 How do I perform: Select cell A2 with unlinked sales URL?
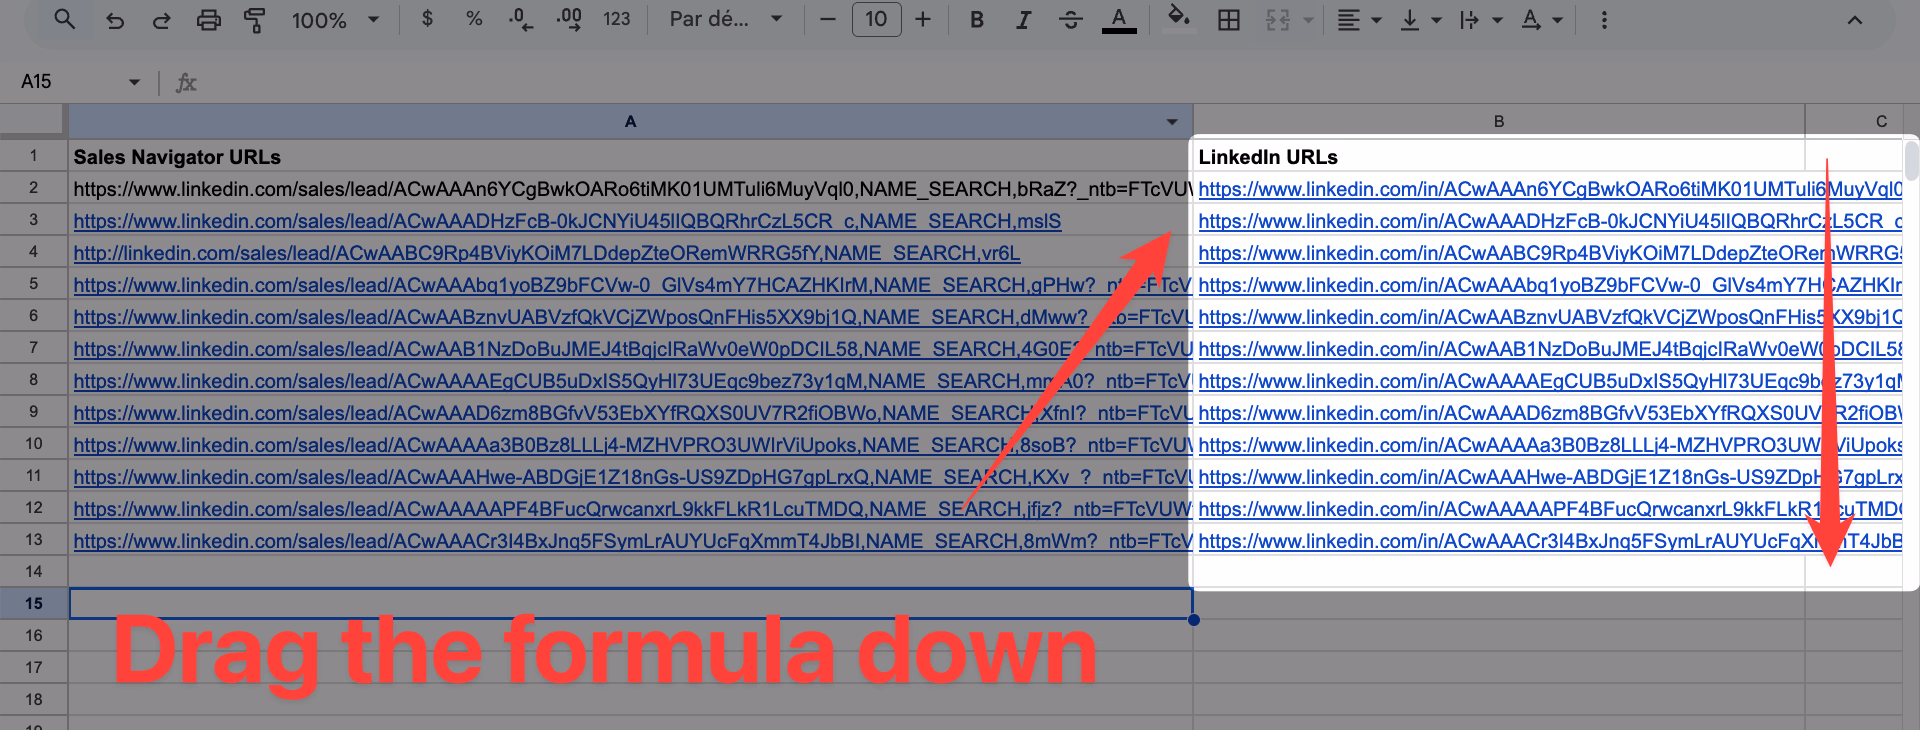coord(630,189)
